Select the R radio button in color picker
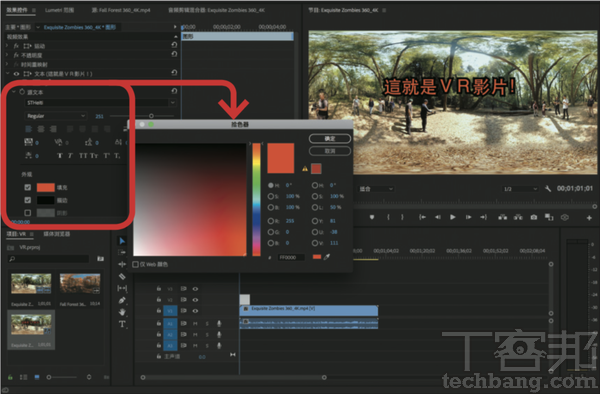 click(271, 221)
